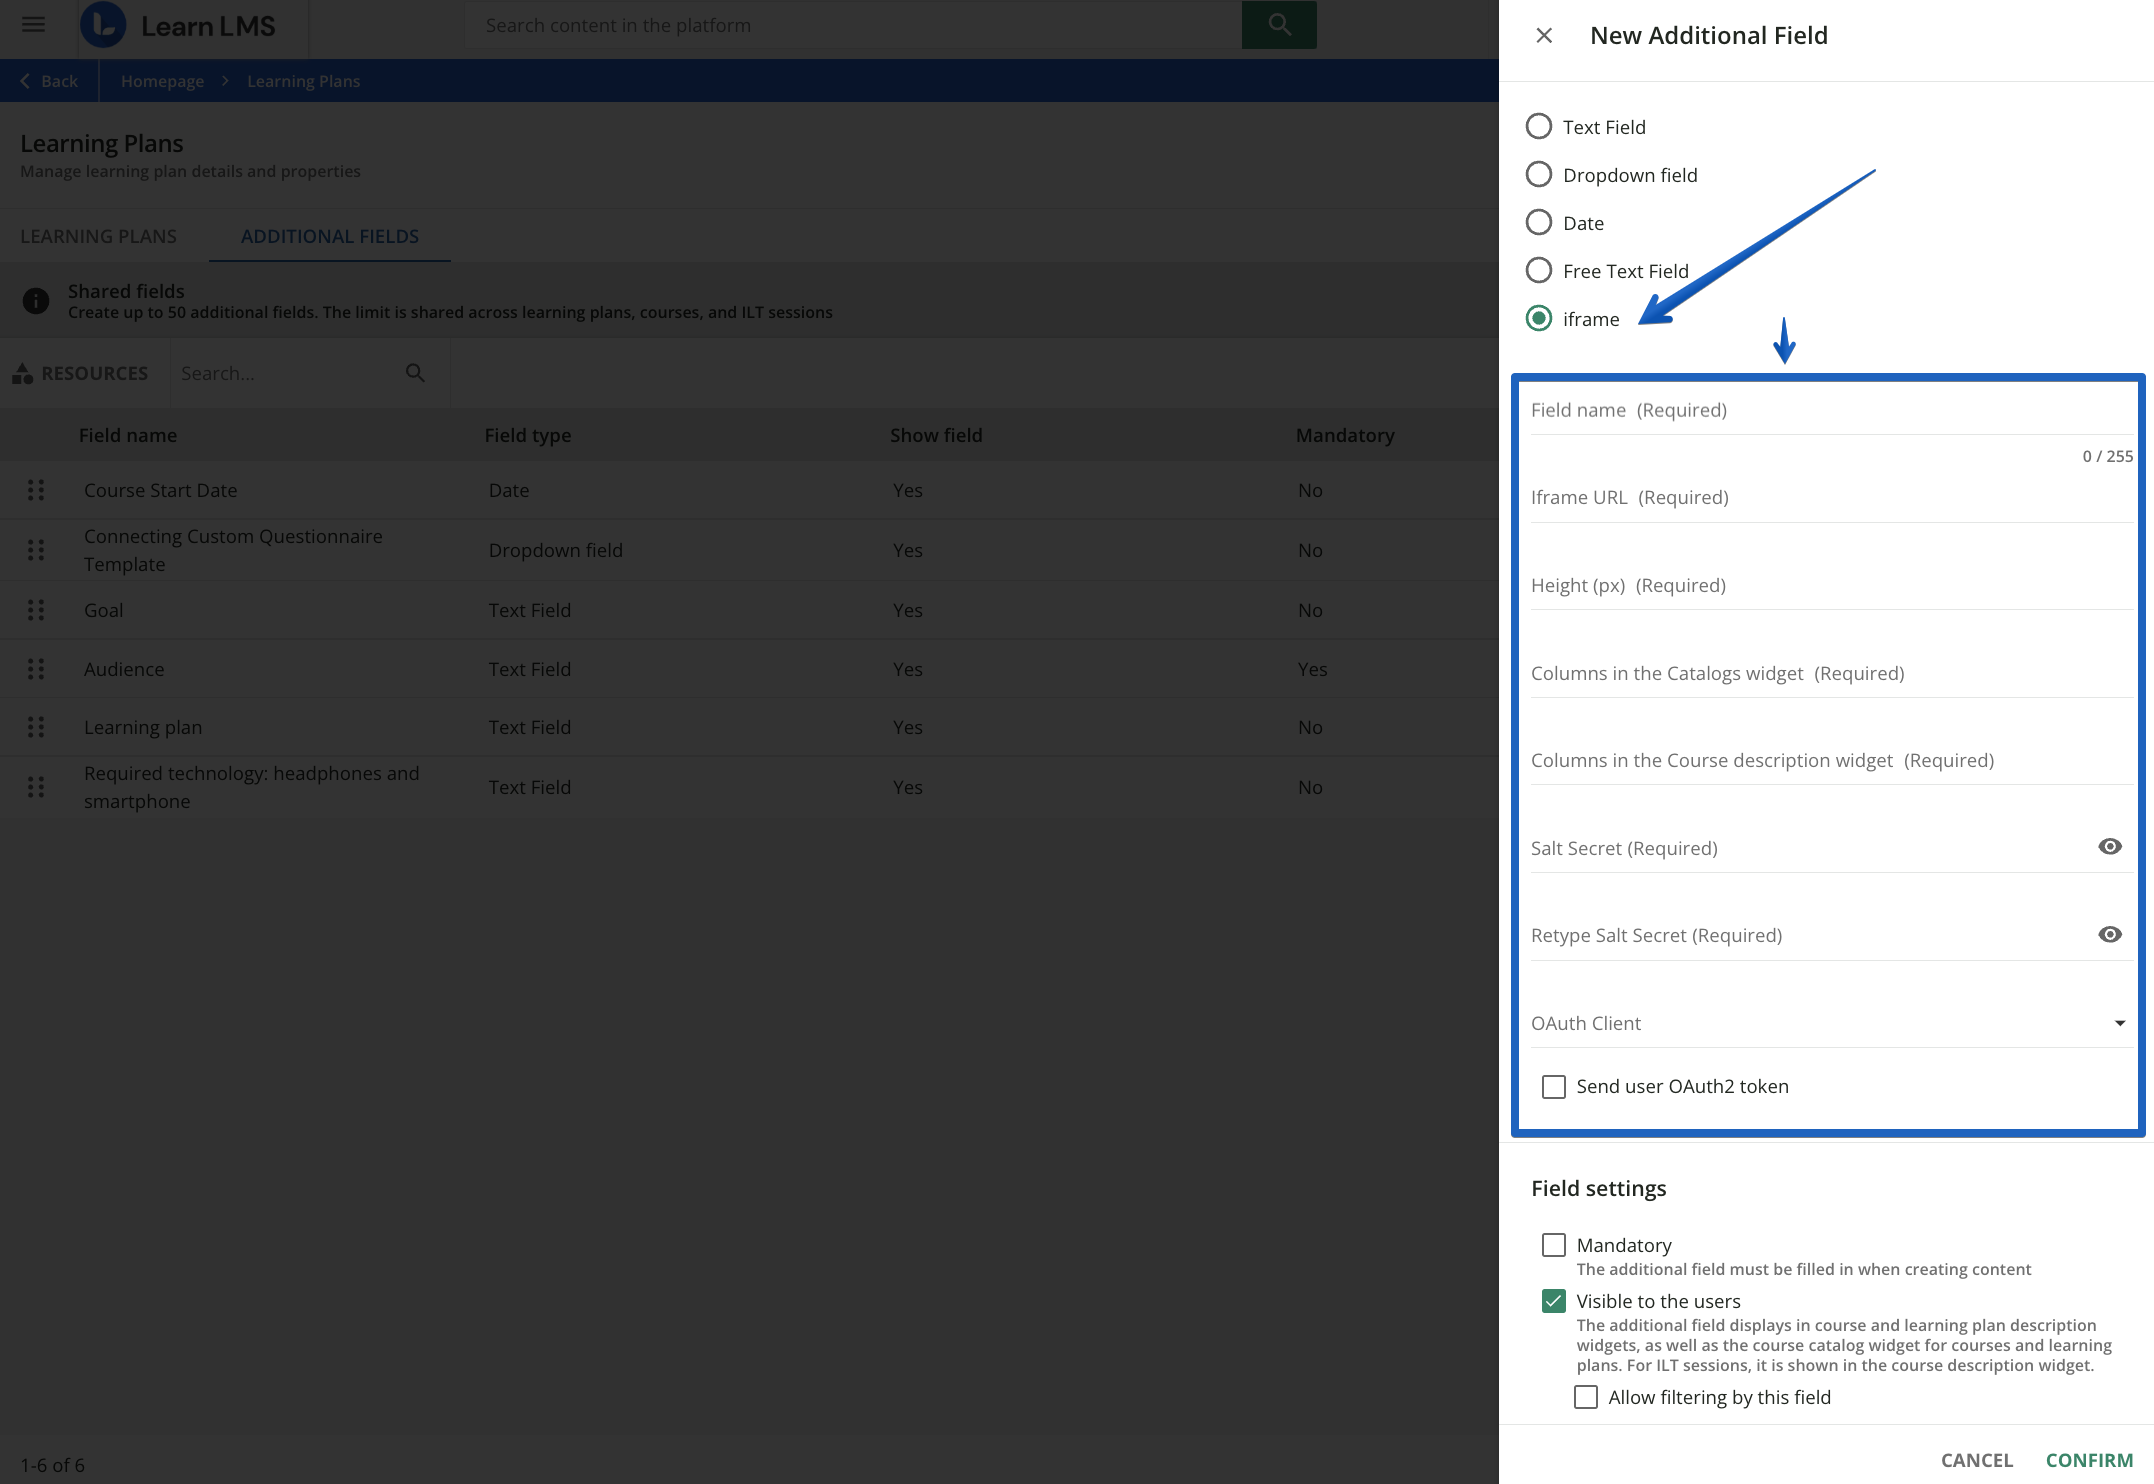Select the Date radio option
The height and width of the screenshot is (1484, 2154).
1539,223
